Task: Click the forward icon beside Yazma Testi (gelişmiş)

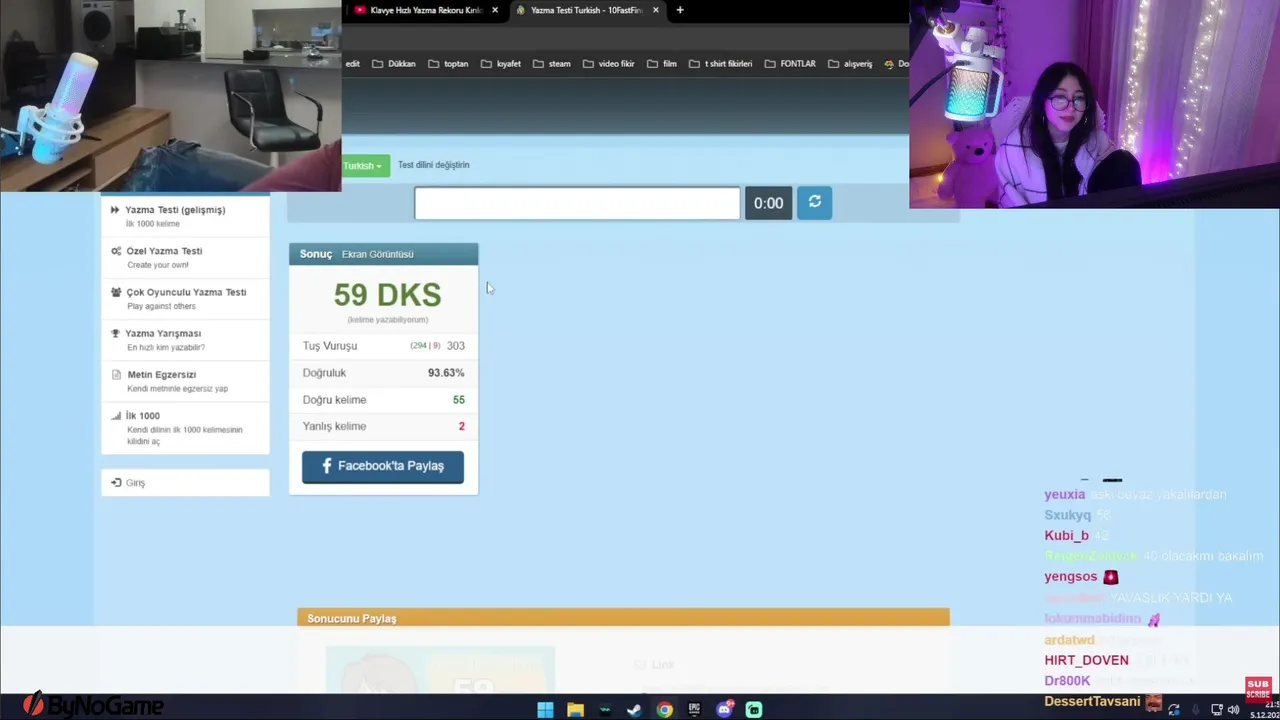Action: pos(115,210)
